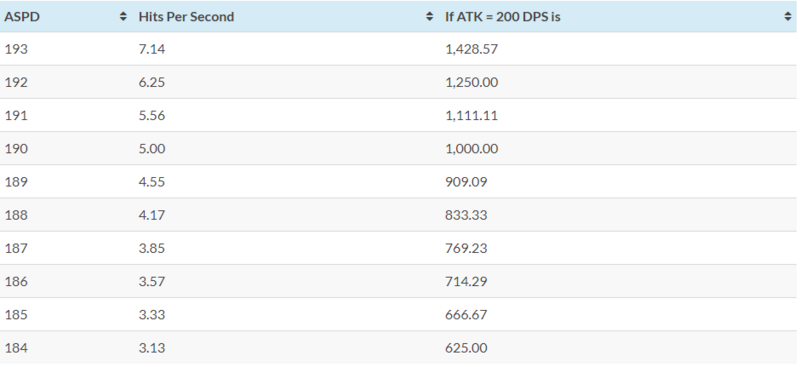Click the 3.33 hits per second cell
The width and height of the screenshot is (800, 367).
point(287,314)
